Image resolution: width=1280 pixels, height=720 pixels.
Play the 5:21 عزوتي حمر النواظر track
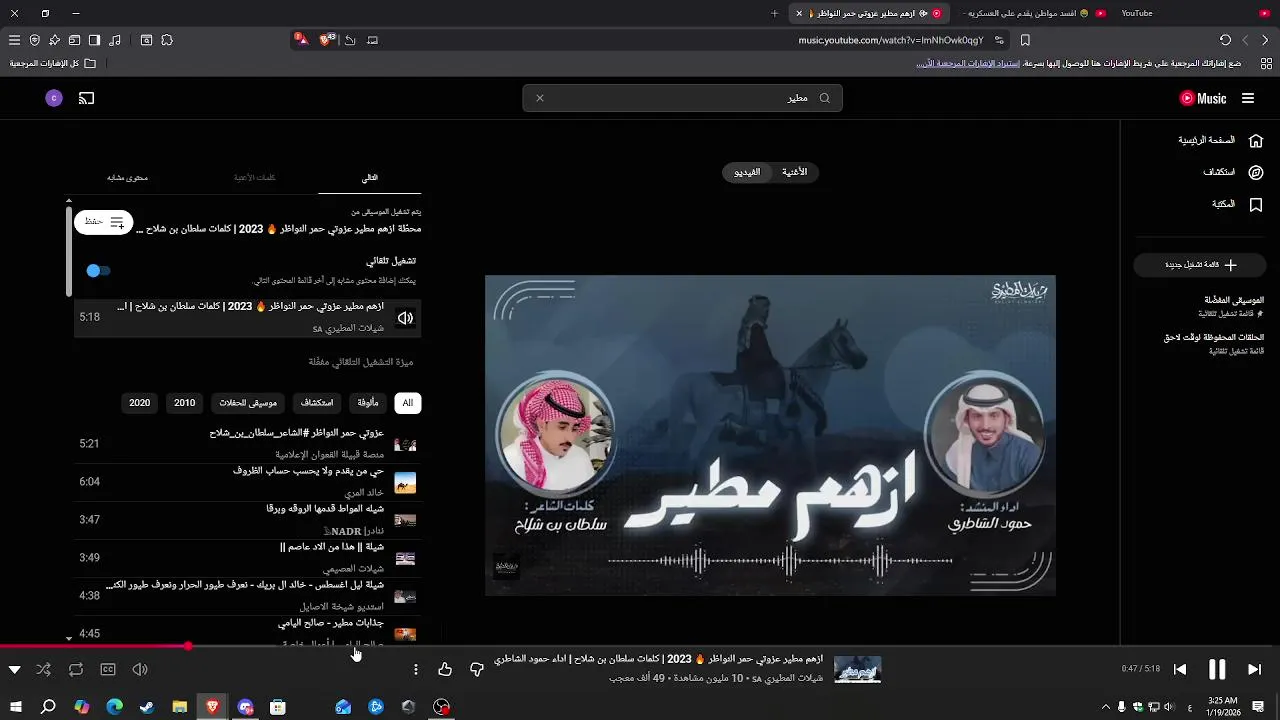coord(248,444)
